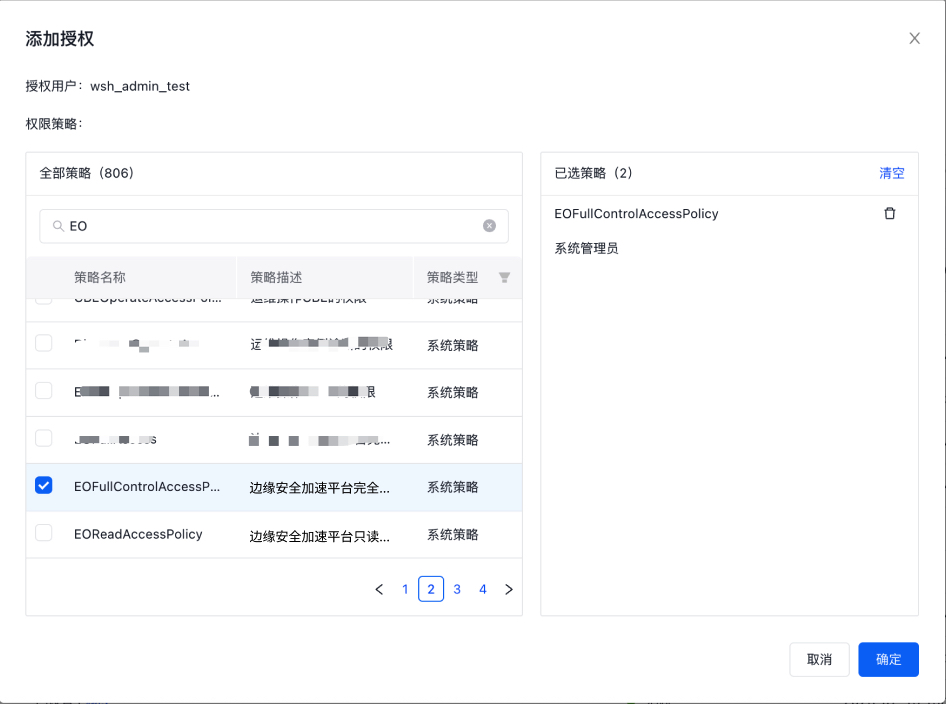The image size is (946, 704).
Task: Check the EOReadAccessPolicy checkbox
Action: [x=43, y=533]
